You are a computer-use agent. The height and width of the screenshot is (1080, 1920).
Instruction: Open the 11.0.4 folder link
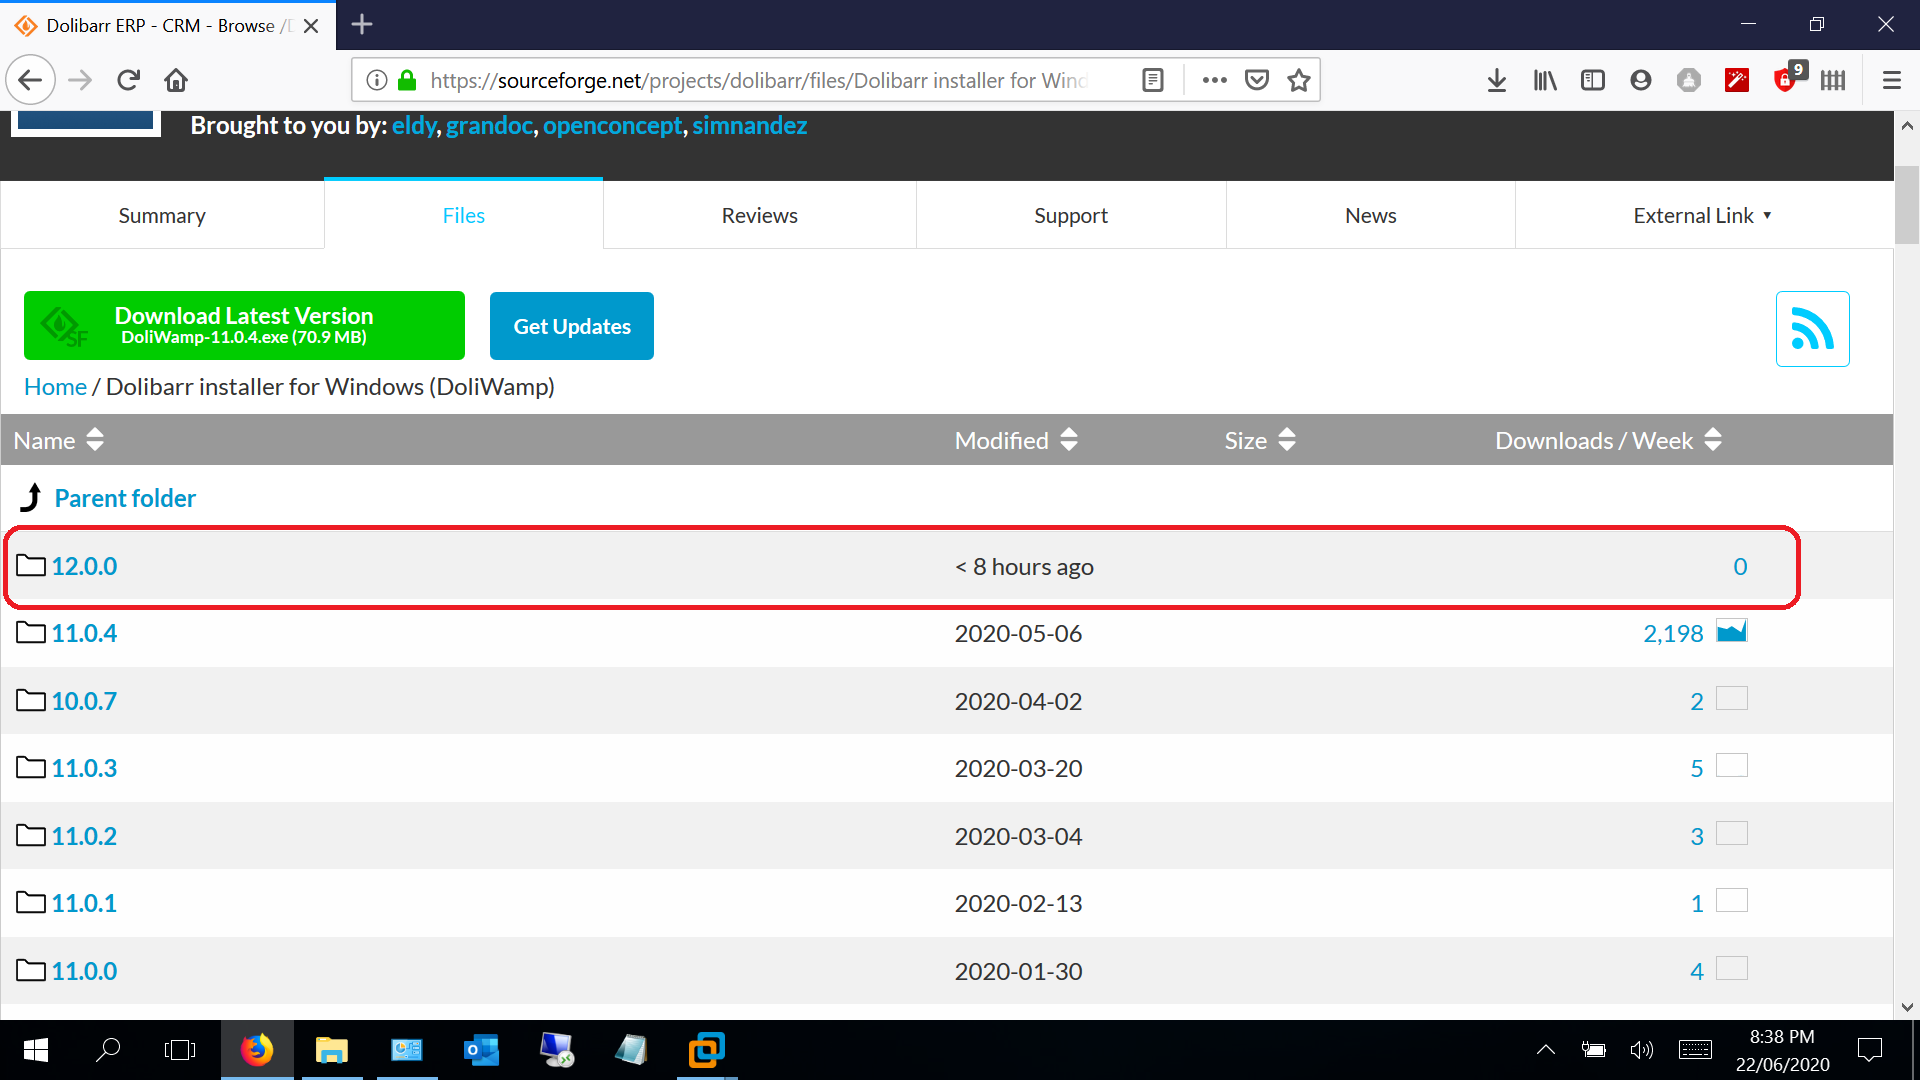(84, 633)
